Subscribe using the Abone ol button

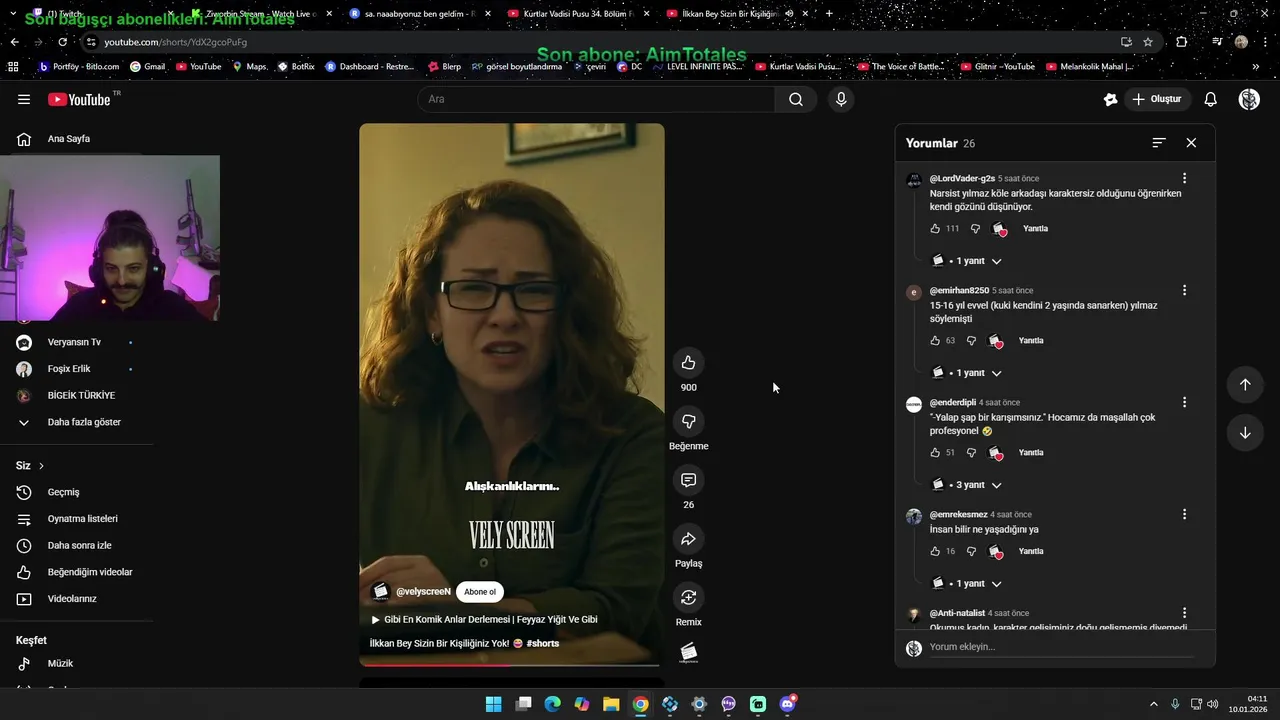pos(480,592)
